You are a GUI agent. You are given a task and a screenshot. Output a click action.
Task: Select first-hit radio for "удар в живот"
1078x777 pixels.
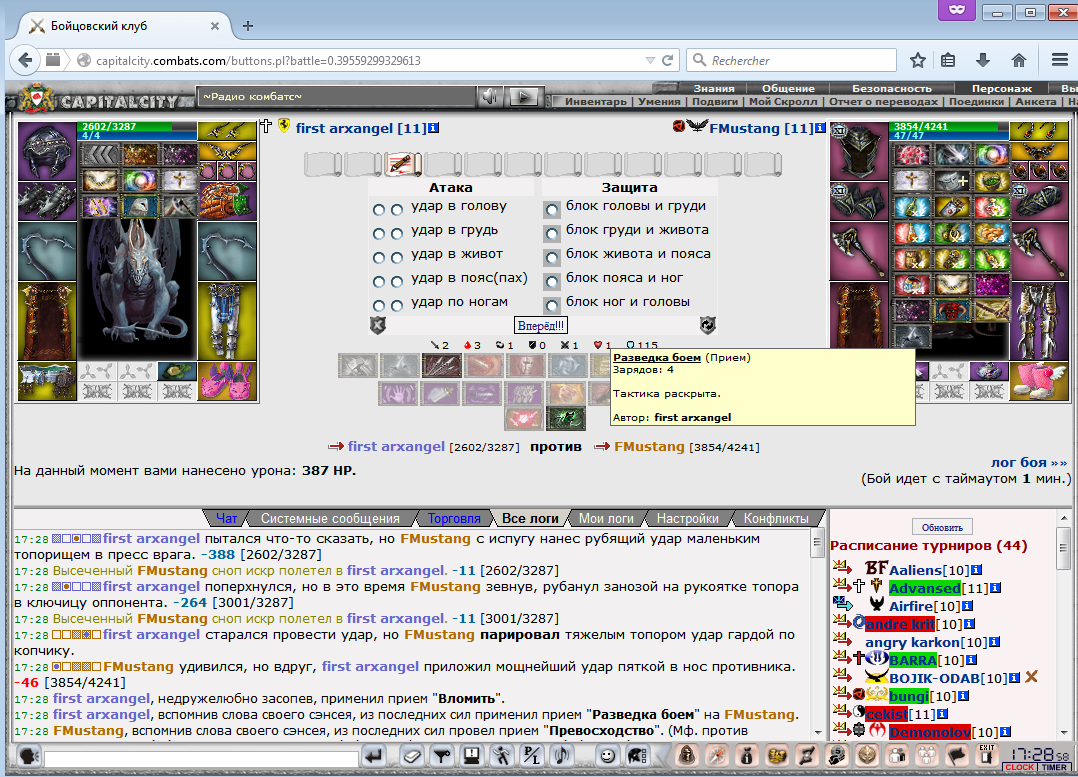pyautogui.click(x=379, y=258)
